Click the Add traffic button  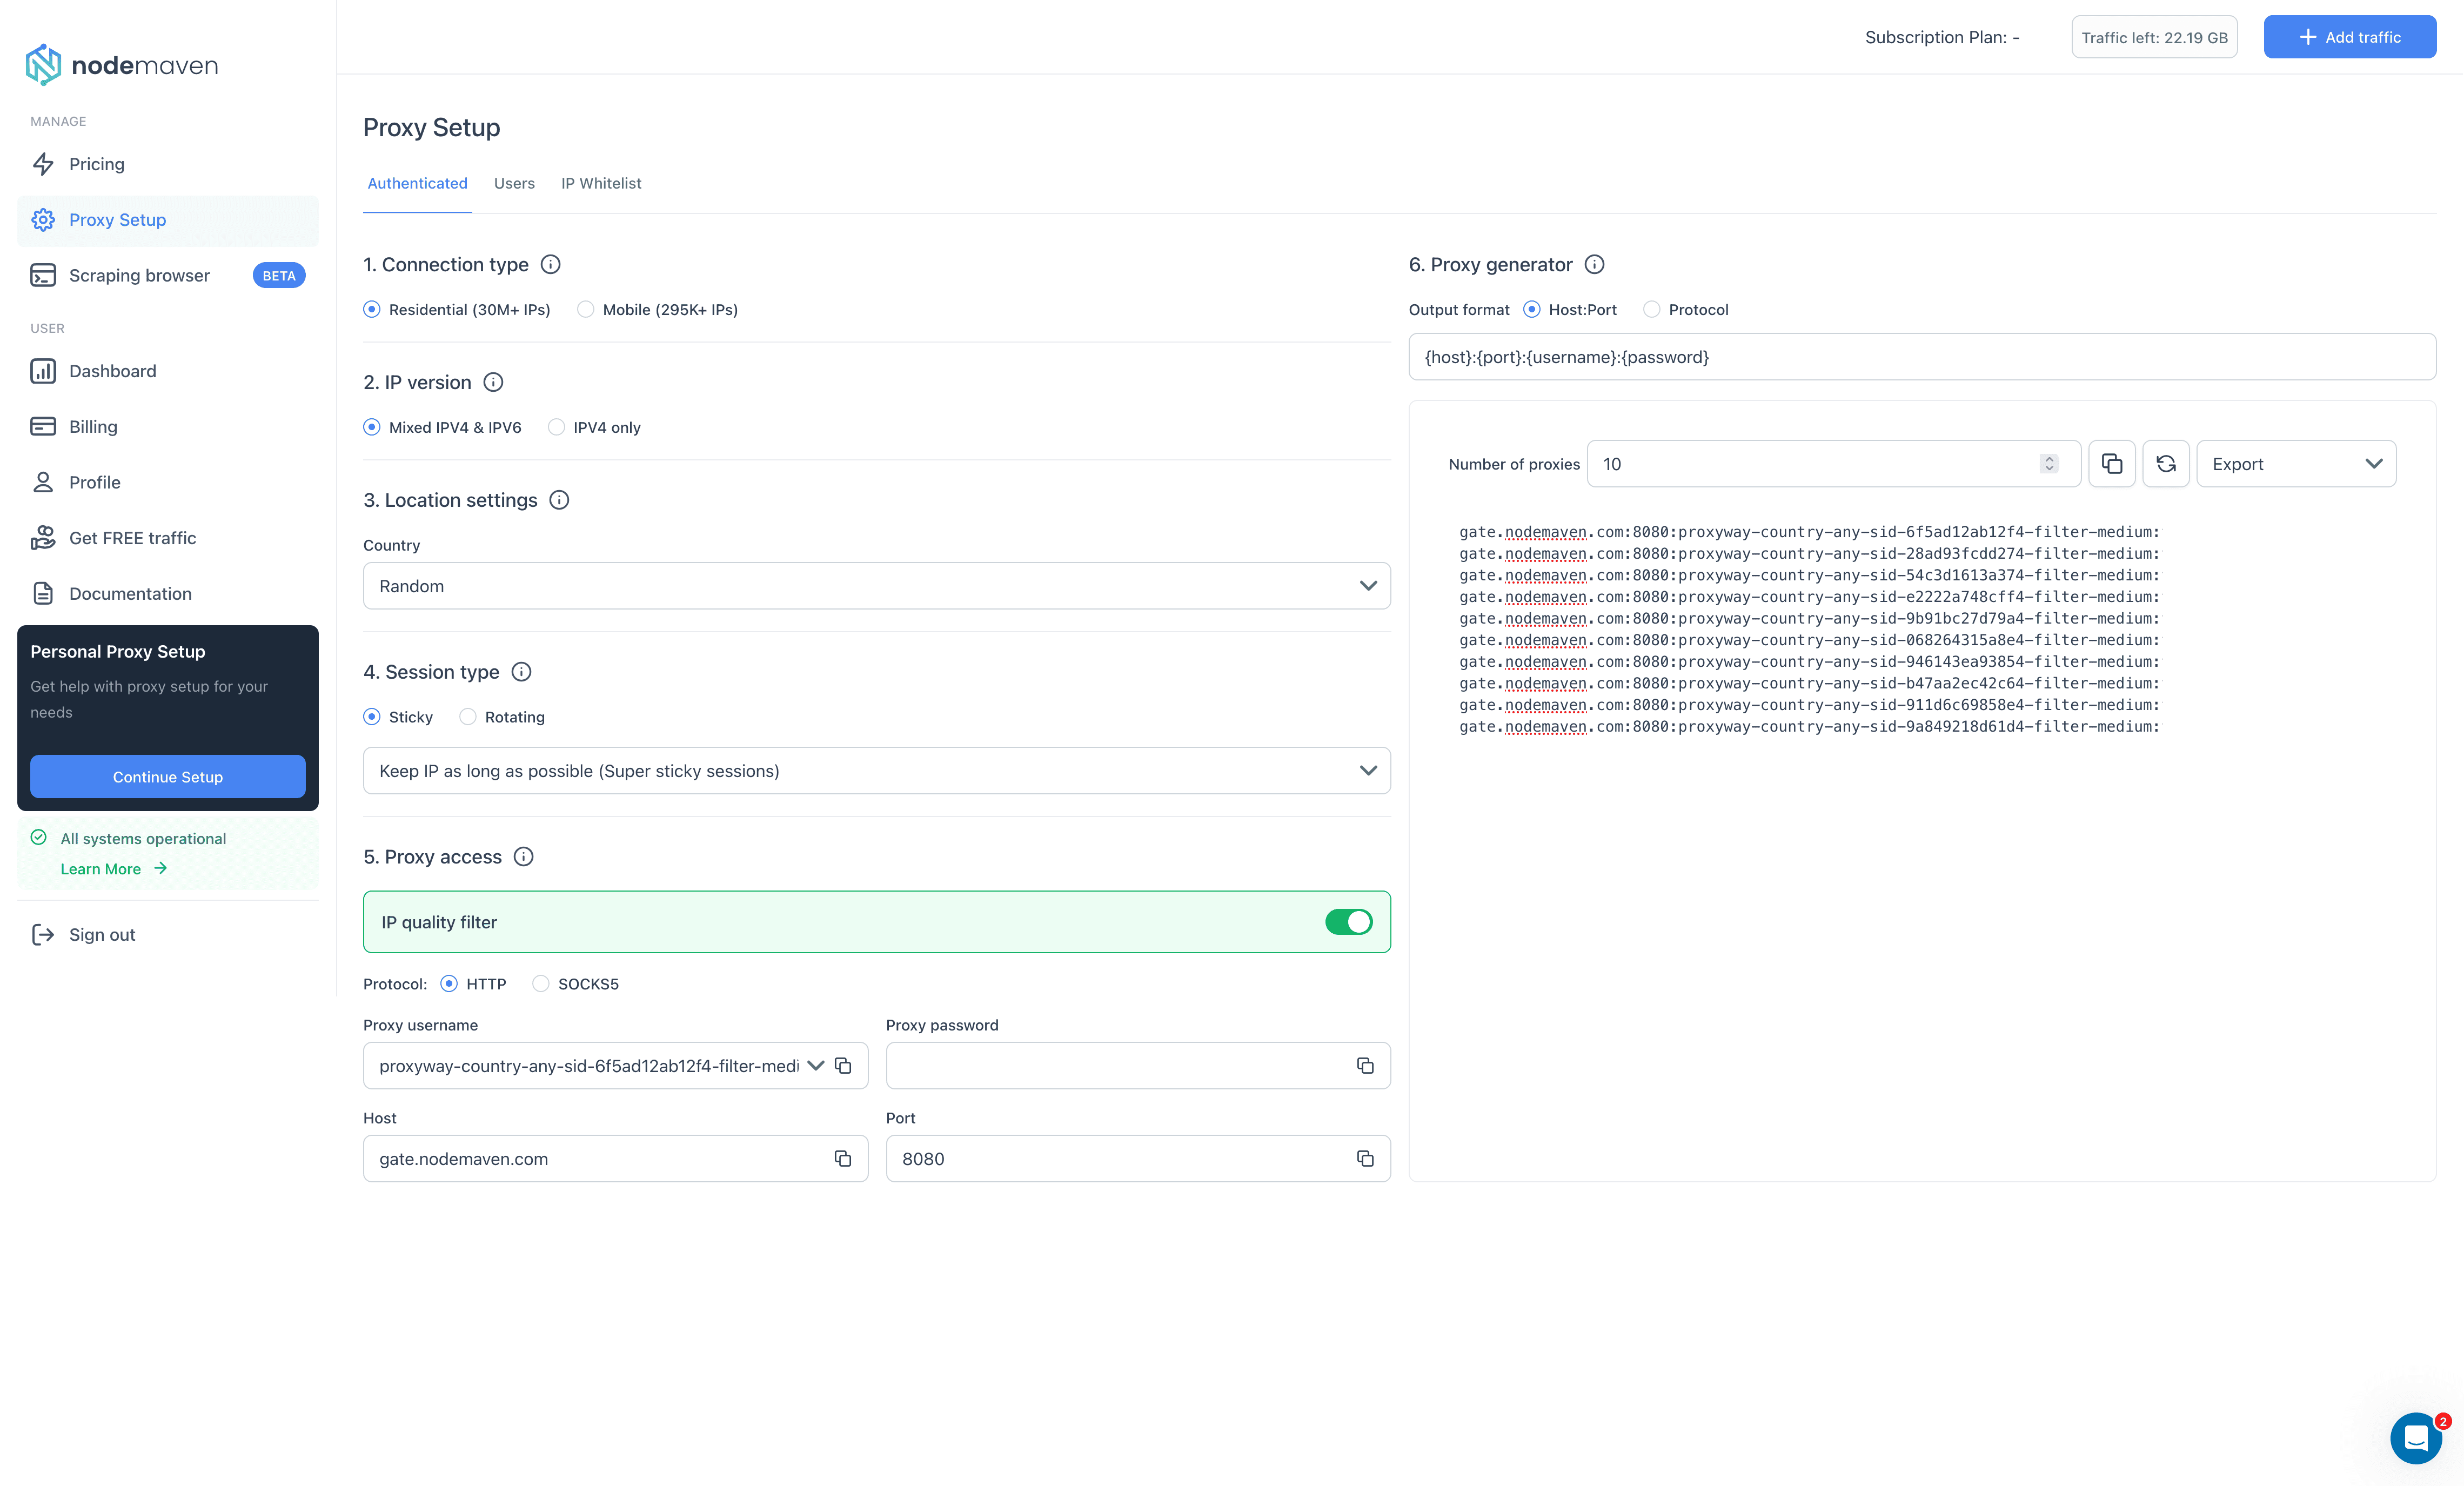[2349, 36]
